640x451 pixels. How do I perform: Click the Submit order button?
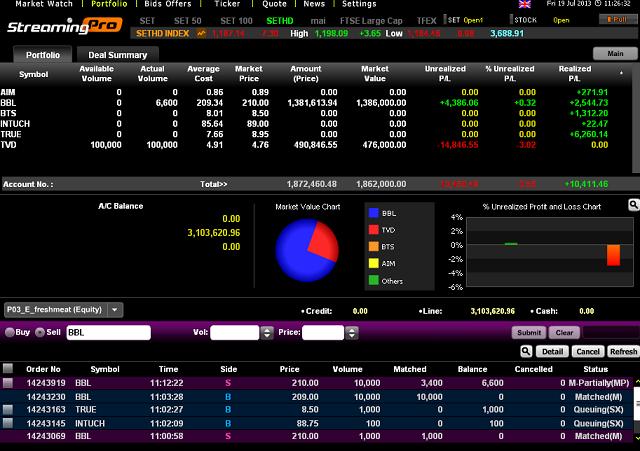(529, 333)
